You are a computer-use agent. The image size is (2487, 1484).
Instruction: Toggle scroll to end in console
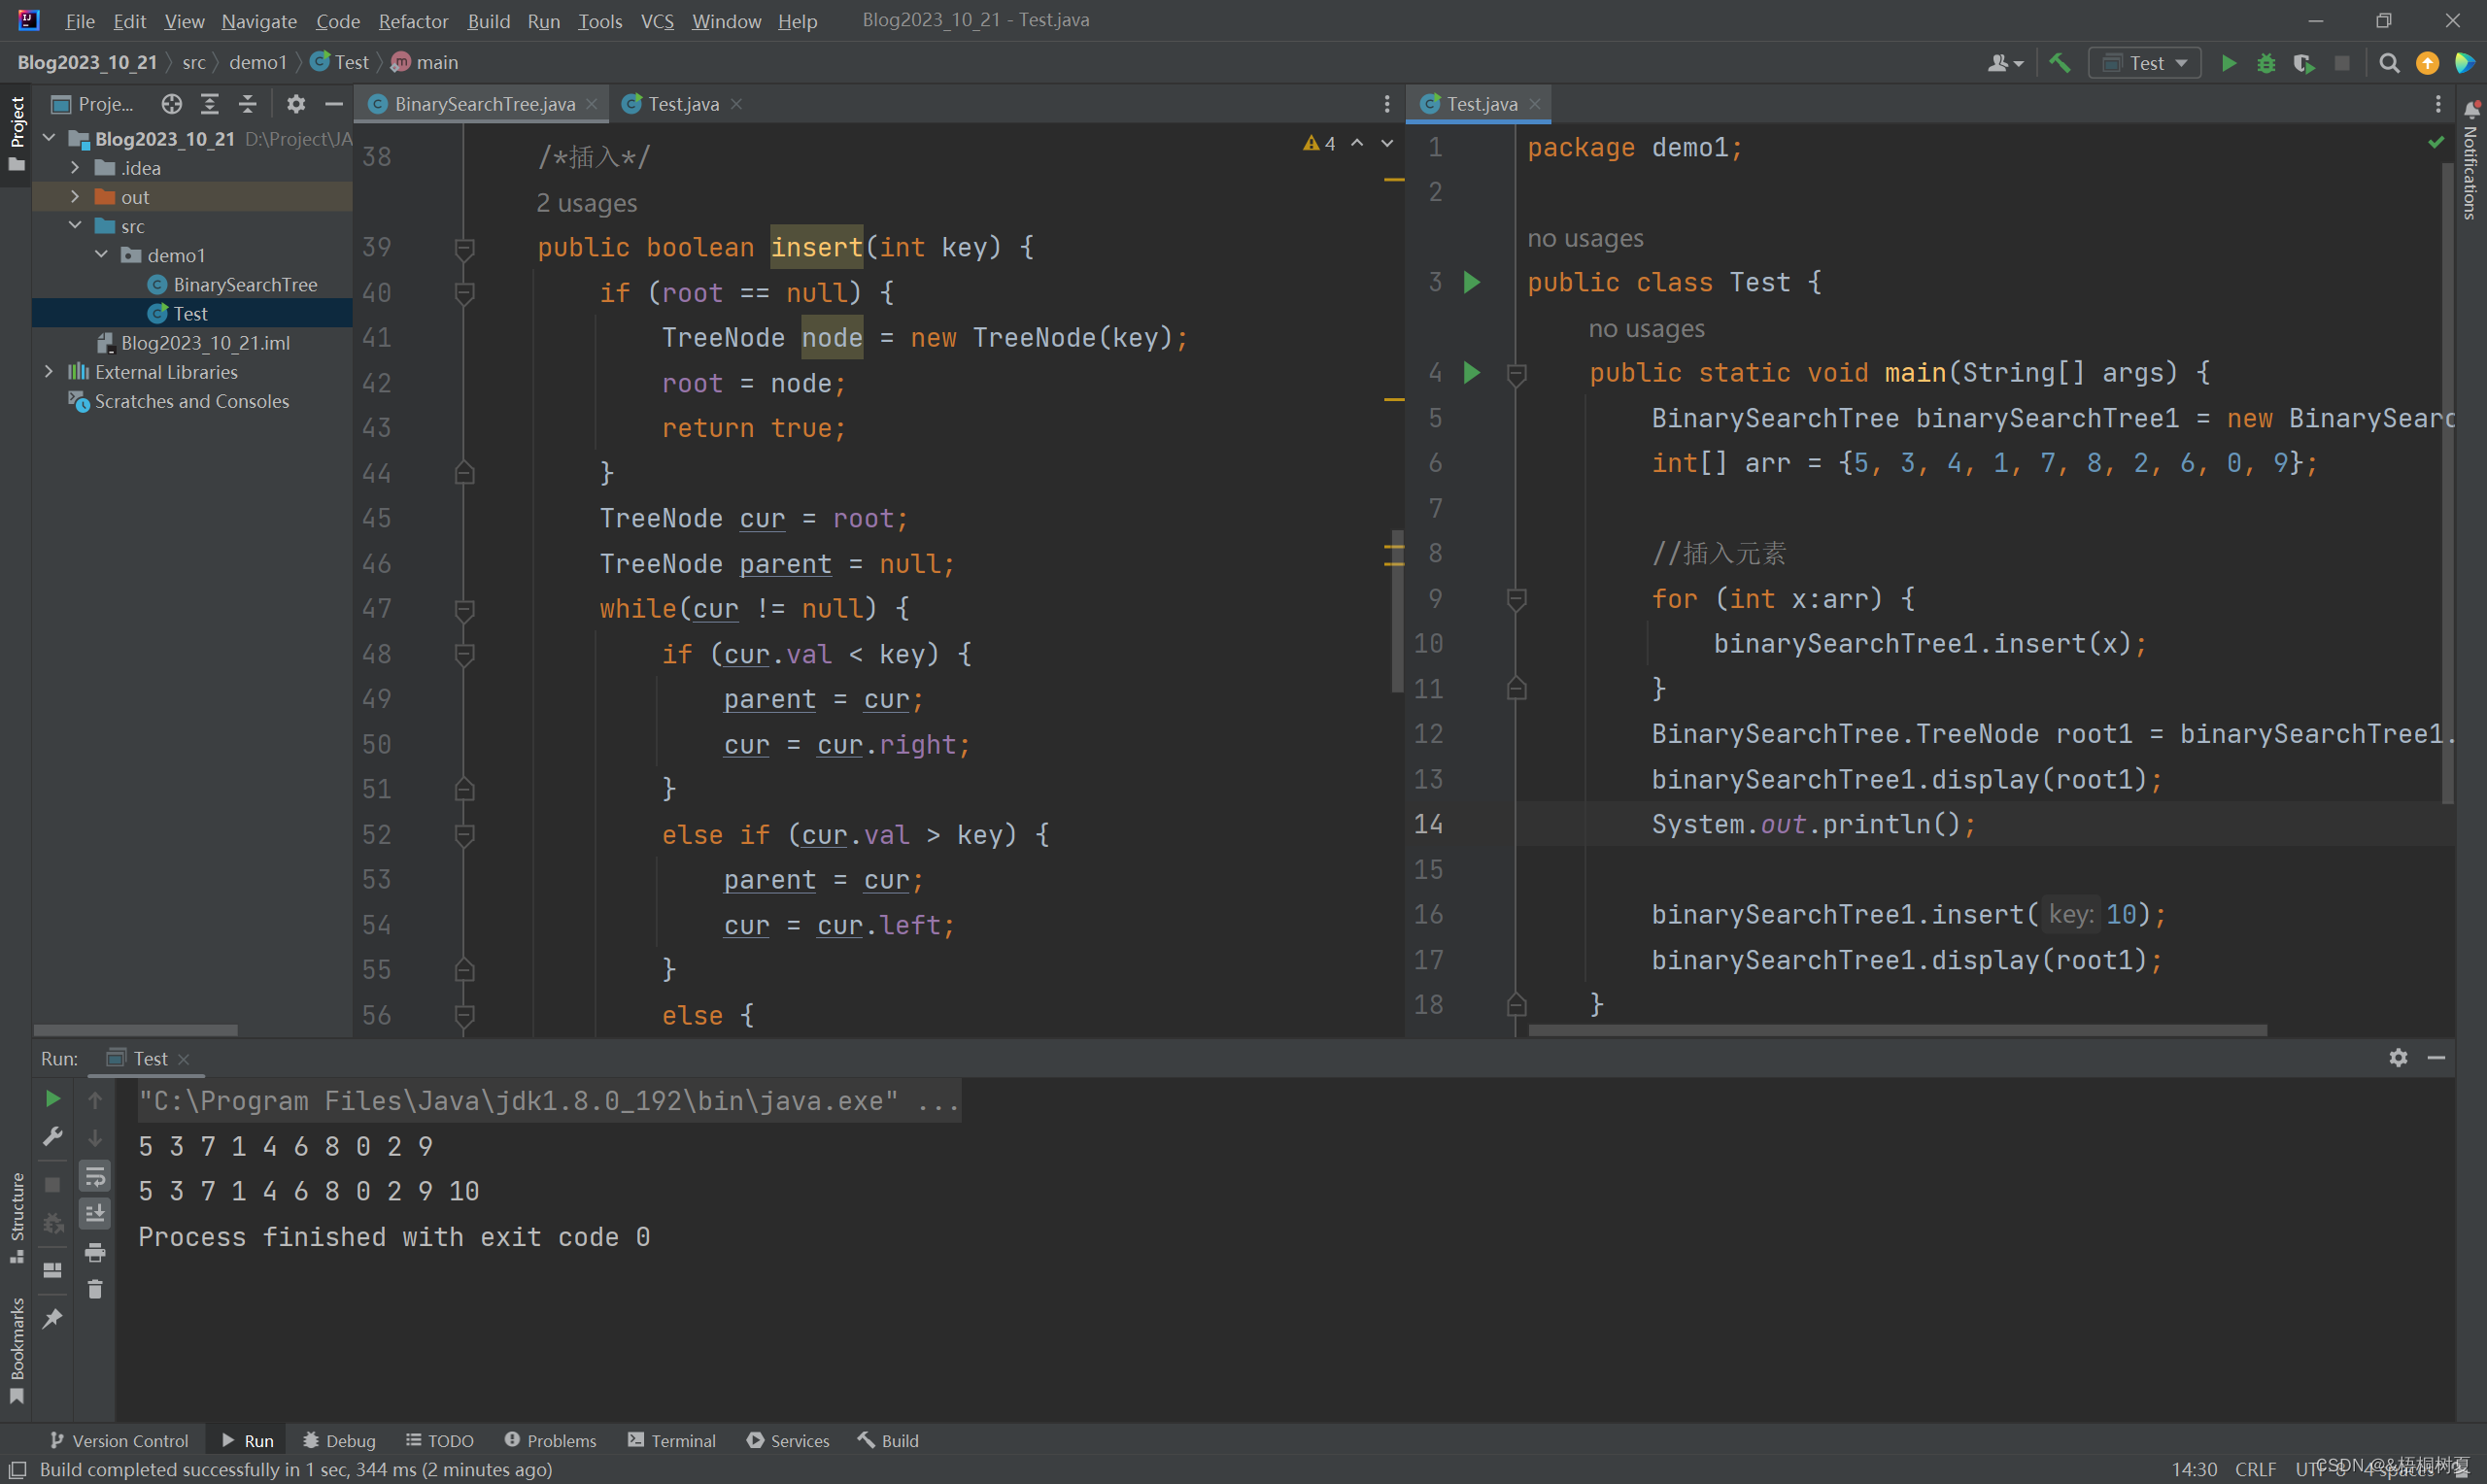(x=95, y=1214)
